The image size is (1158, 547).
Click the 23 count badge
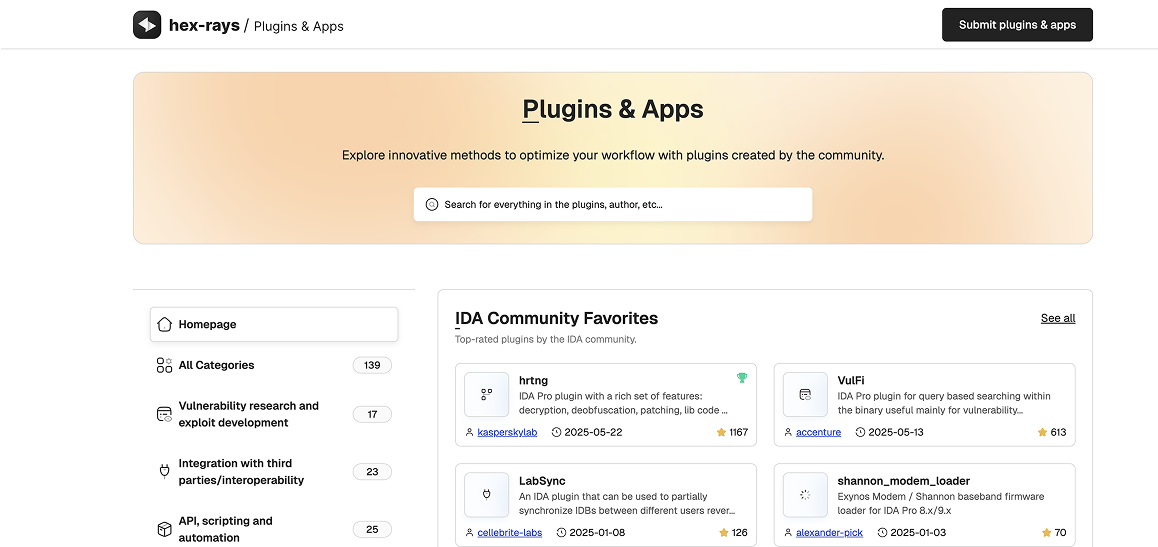[x=372, y=472]
